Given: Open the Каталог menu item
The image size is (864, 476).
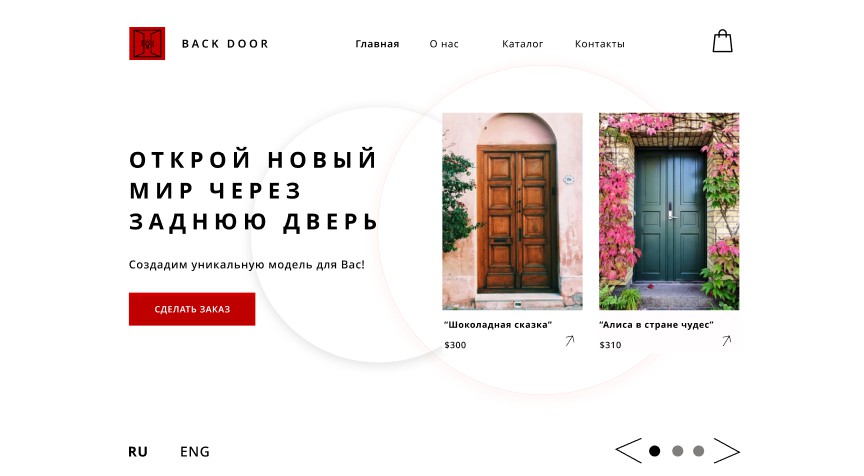Looking at the screenshot, I should coord(522,44).
